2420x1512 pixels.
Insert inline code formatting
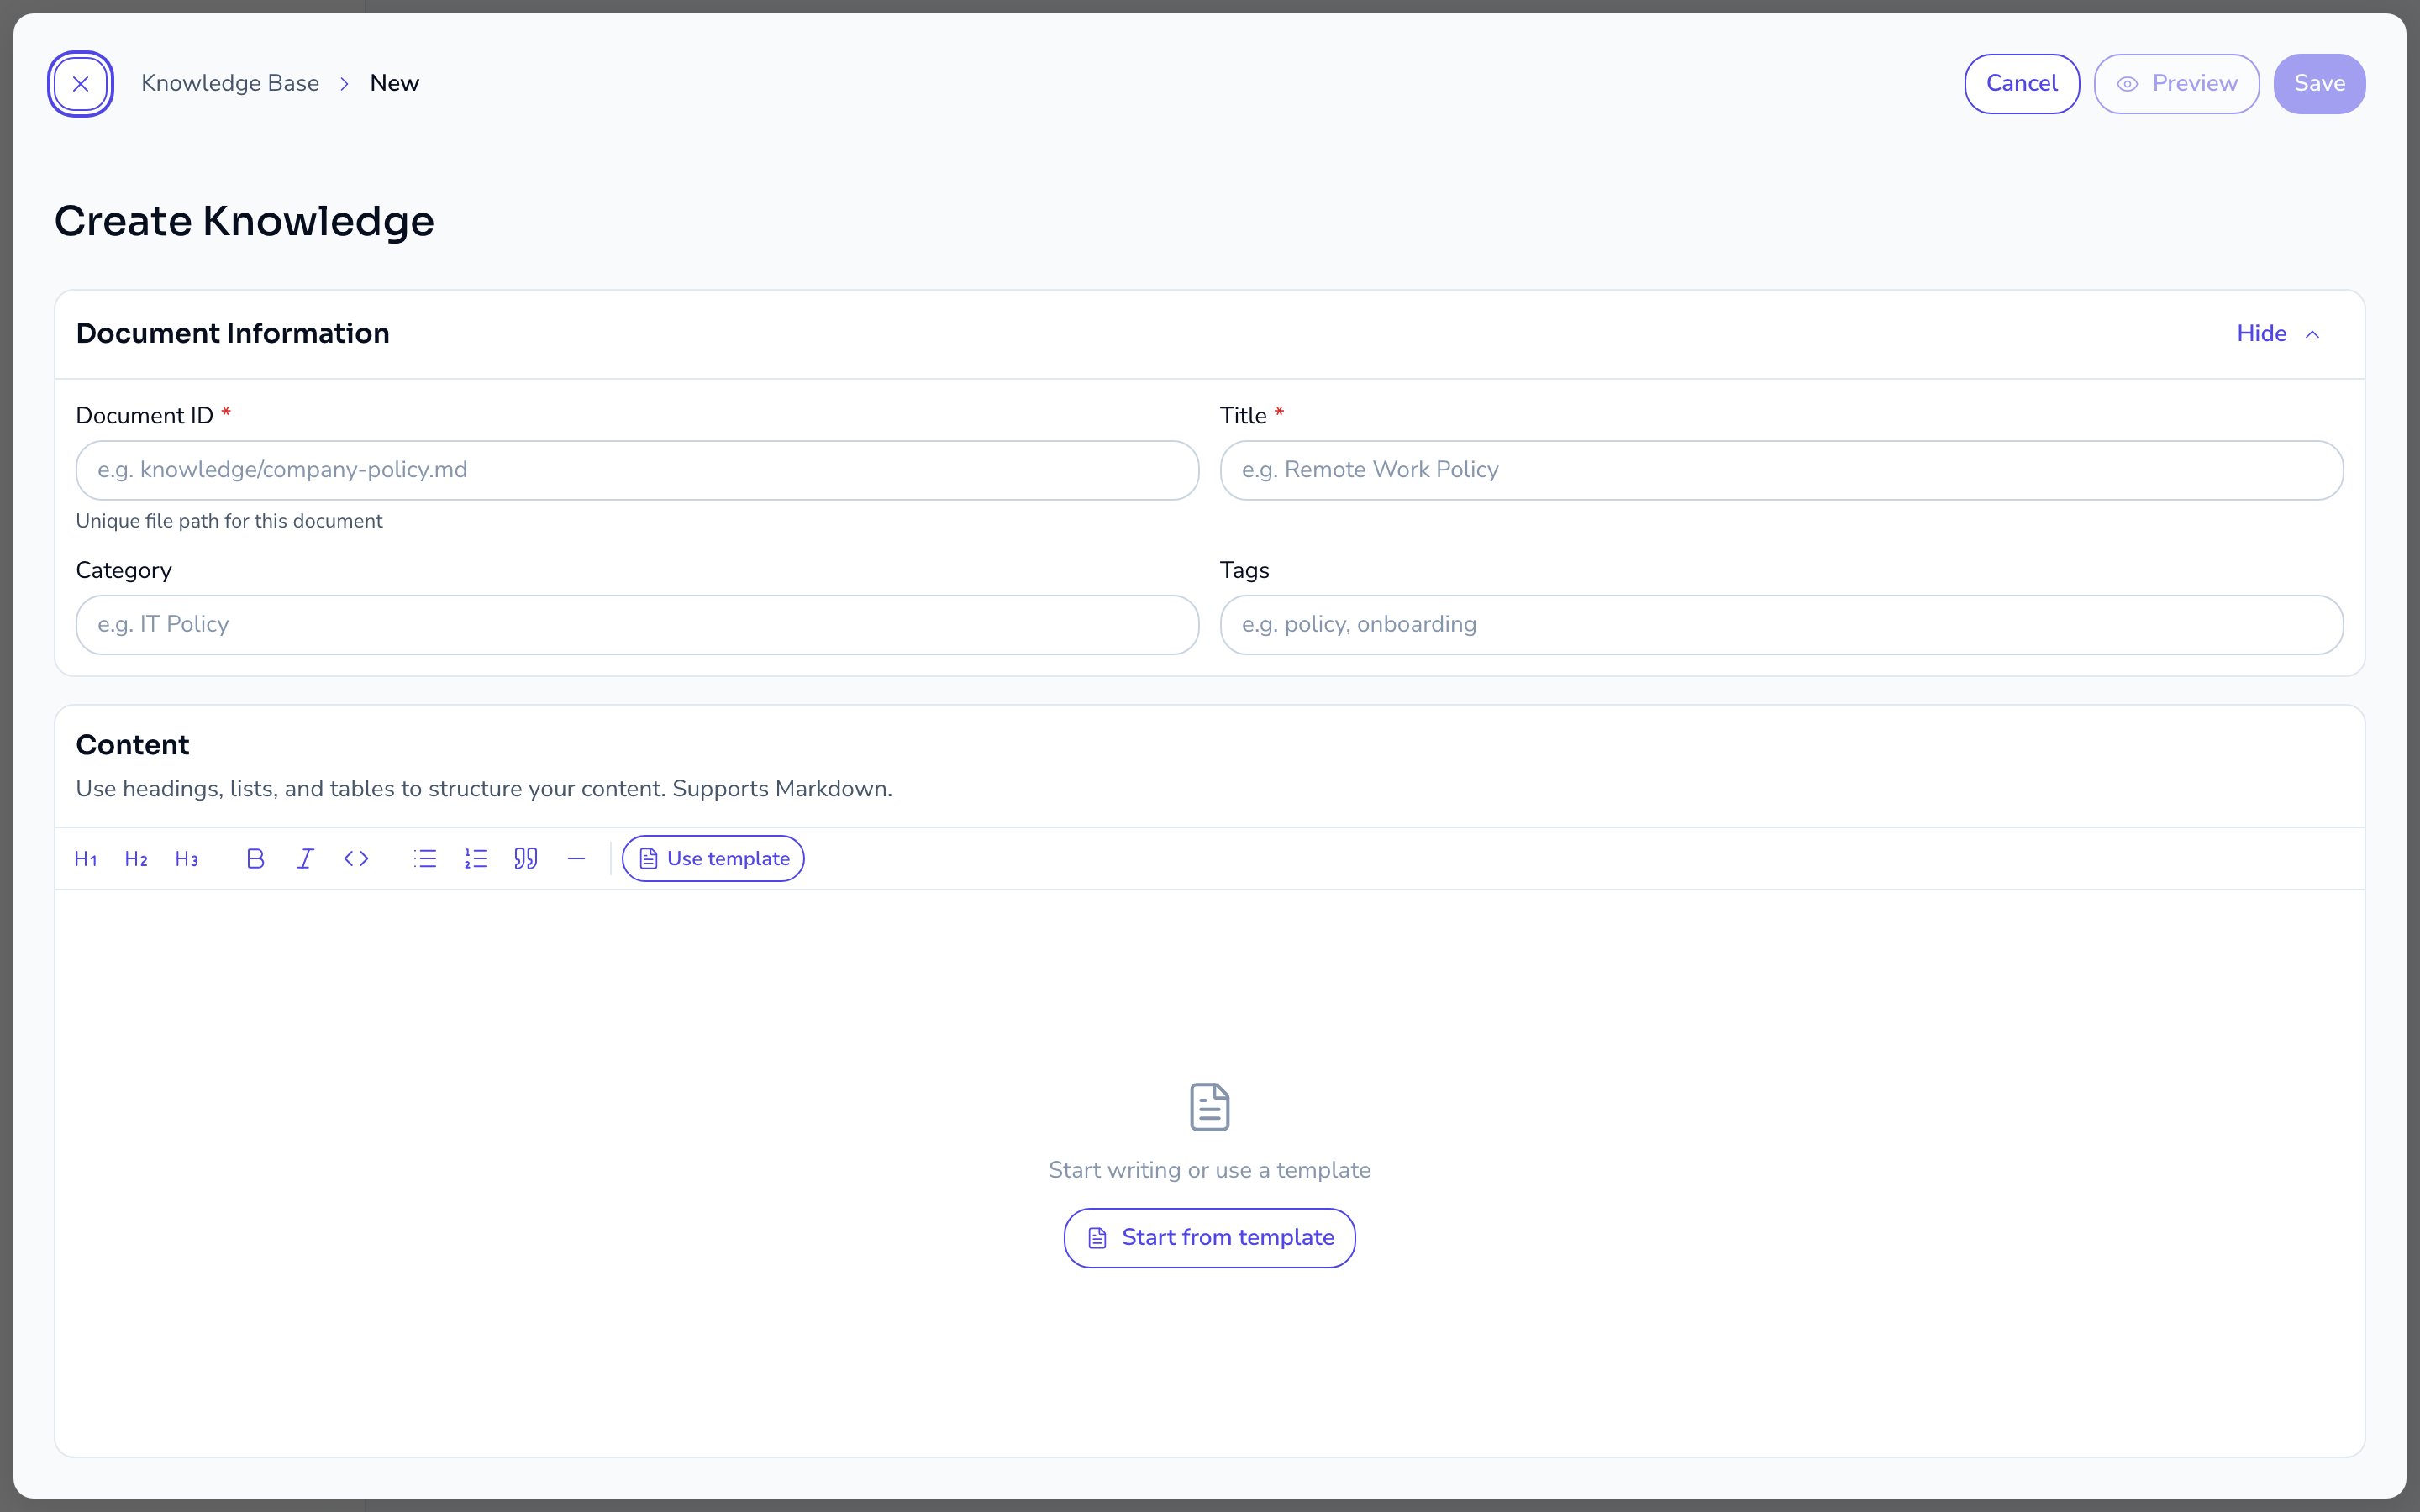356,859
